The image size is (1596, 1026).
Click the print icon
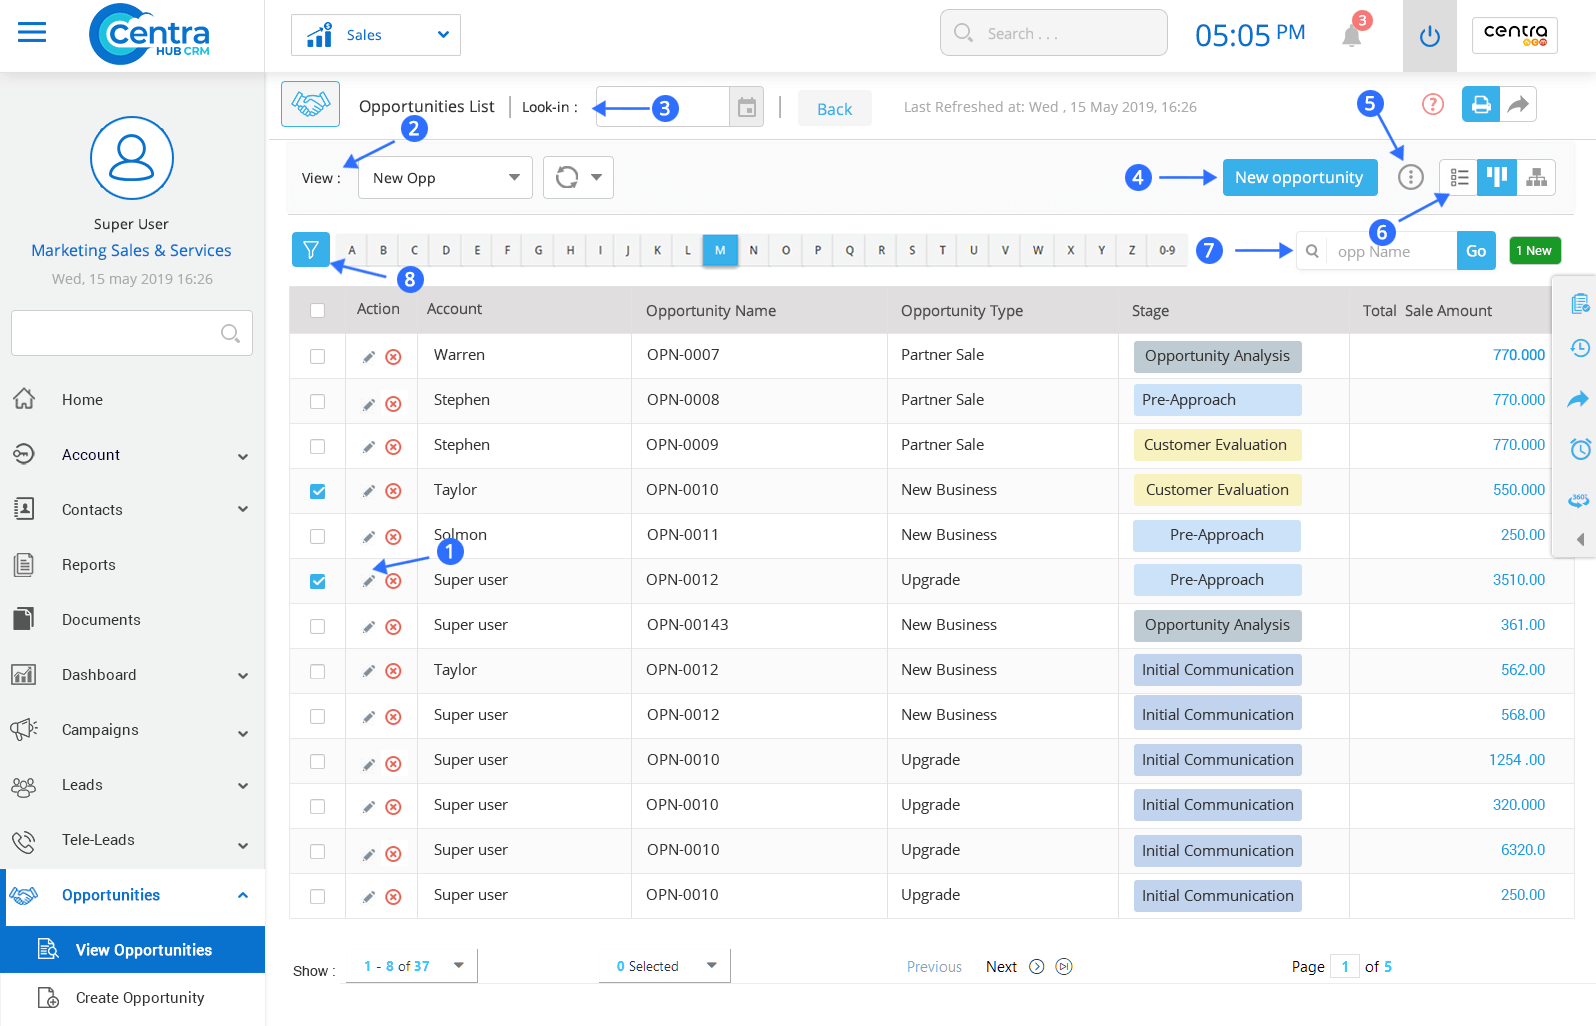[x=1481, y=104]
